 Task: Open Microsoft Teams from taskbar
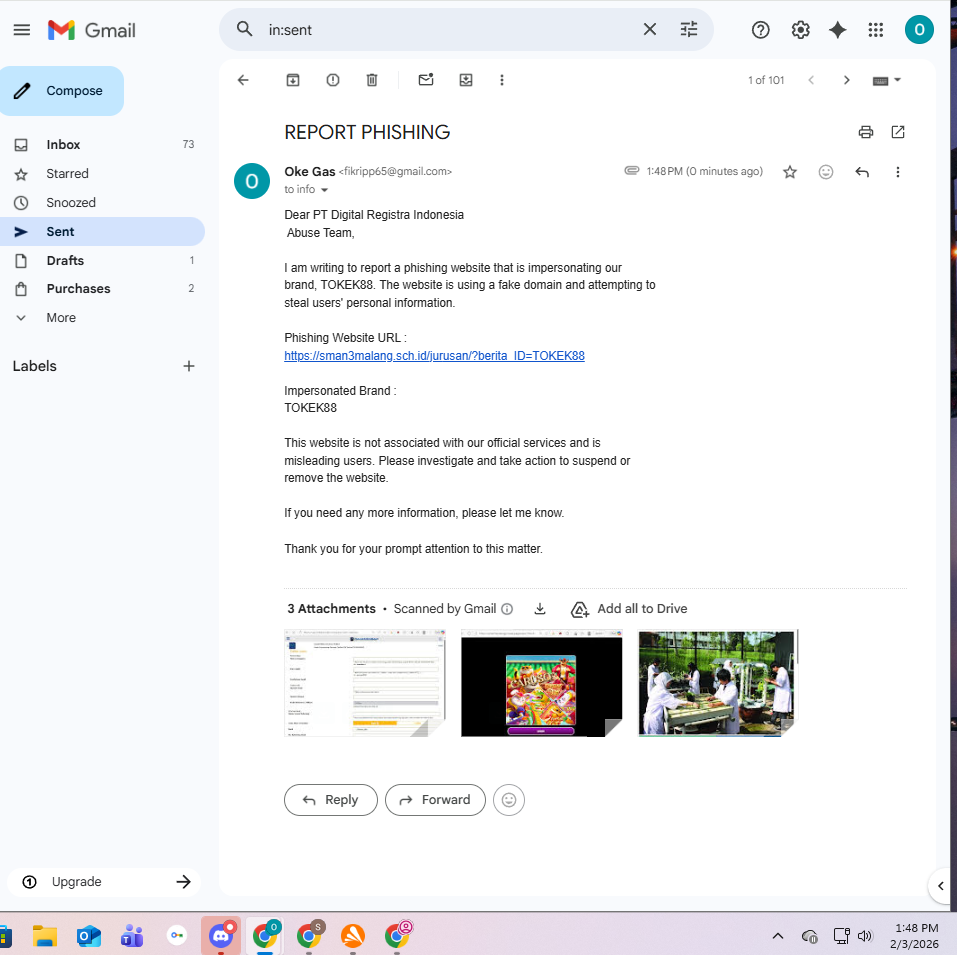[x=132, y=935]
